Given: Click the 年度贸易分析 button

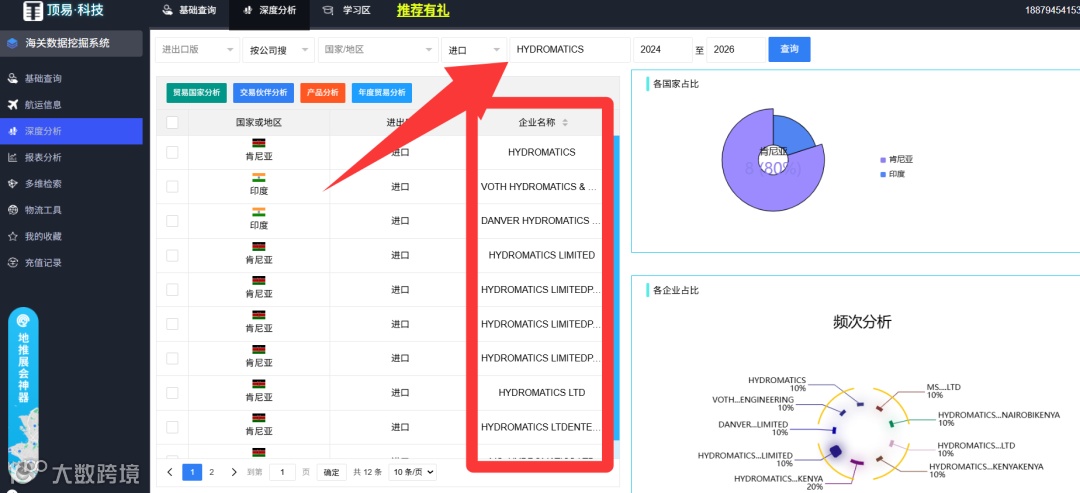Looking at the screenshot, I should tap(382, 92).
